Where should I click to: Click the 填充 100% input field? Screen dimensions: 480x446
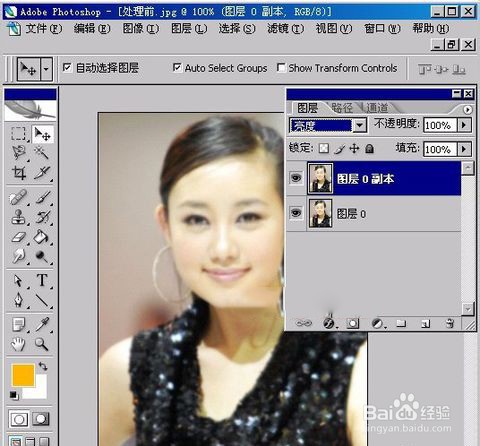point(440,149)
